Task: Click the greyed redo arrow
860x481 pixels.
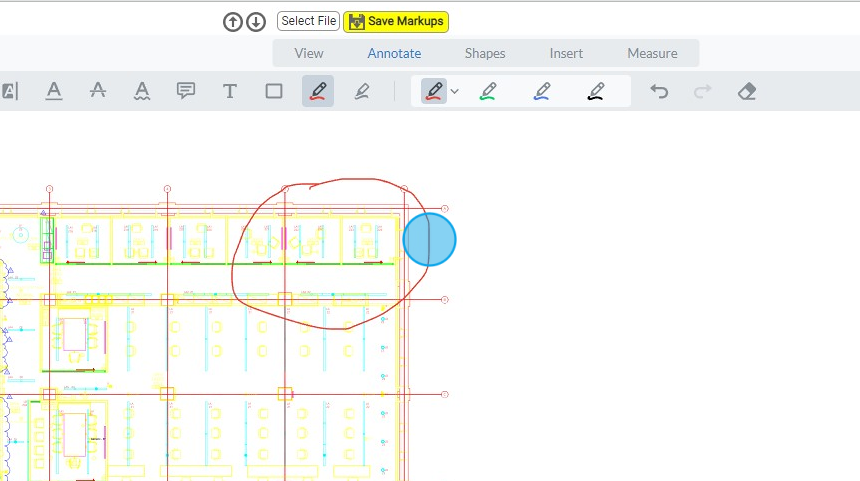Action: pyautogui.click(x=703, y=91)
